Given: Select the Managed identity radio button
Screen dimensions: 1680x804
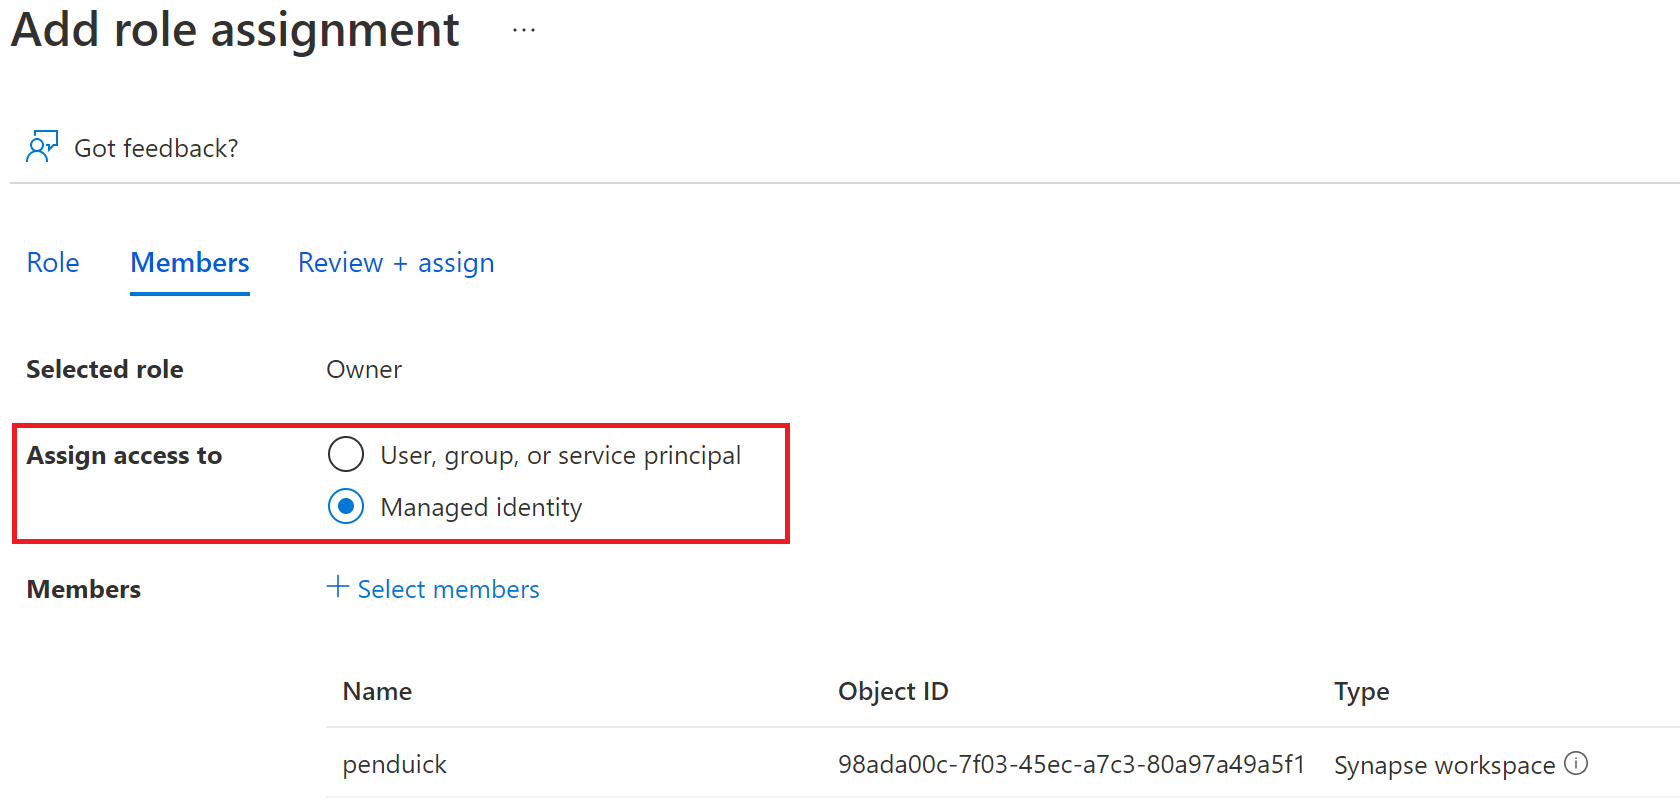Looking at the screenshot, I should coord(346,506).
